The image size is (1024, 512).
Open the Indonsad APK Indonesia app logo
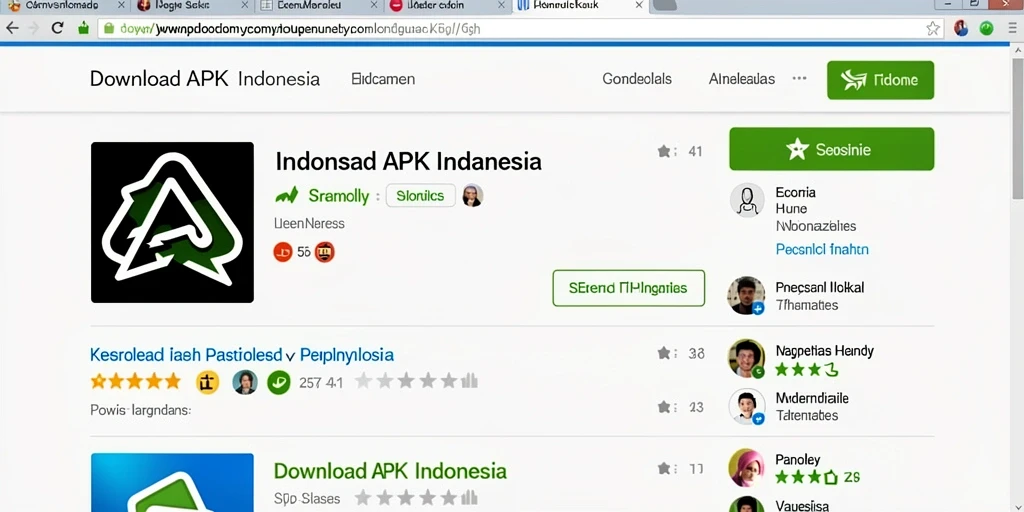pos(172,222)
